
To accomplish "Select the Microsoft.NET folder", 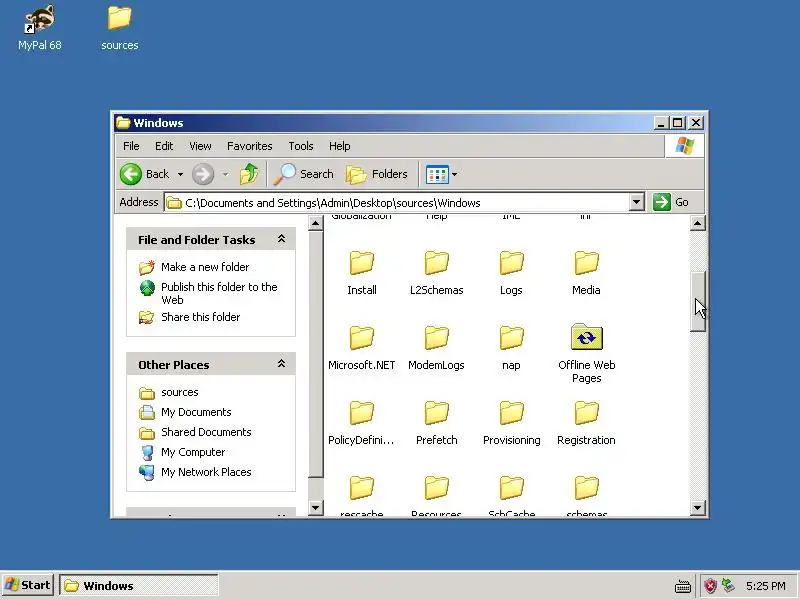I will point(362,348).
